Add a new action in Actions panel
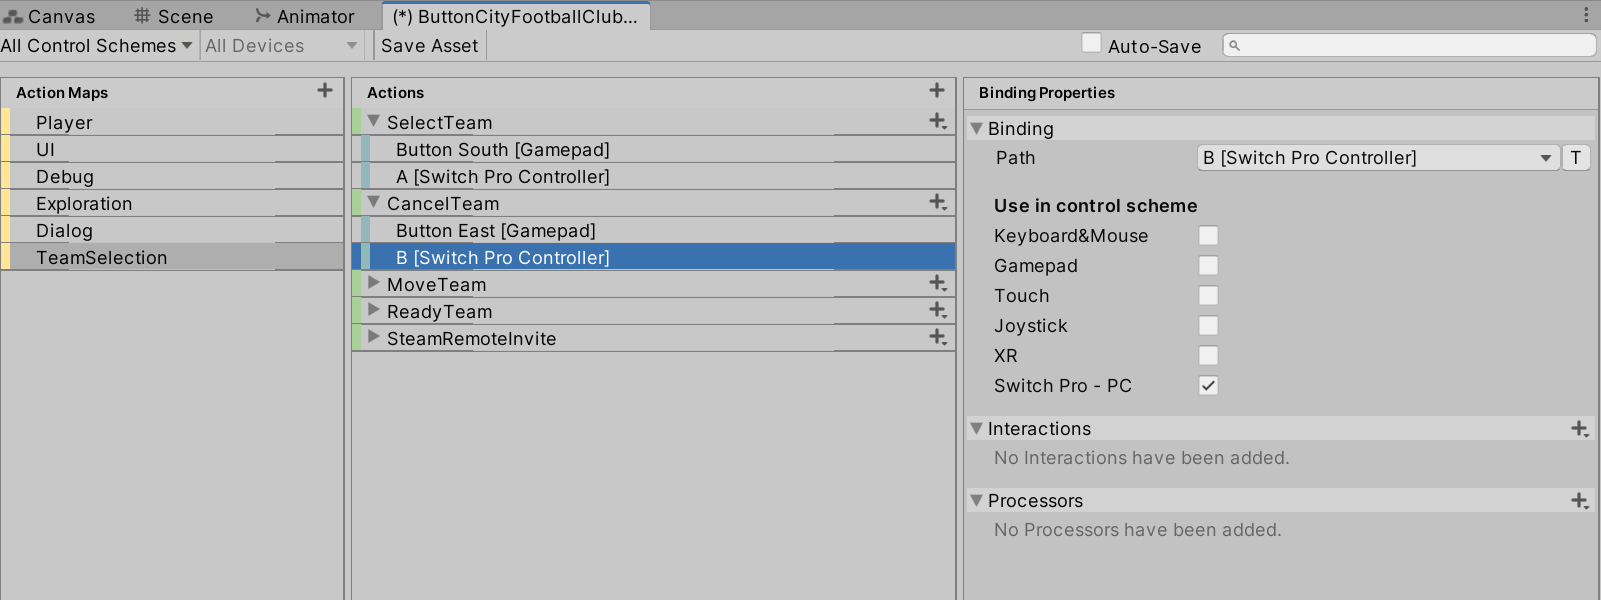The width and height of the screenshot is (1601, 600). pyautogui.click(x=936, y=91)
